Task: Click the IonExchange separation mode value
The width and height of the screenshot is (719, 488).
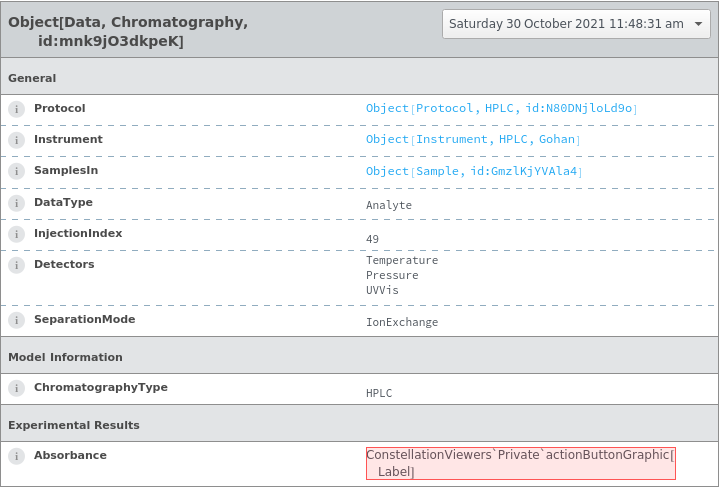Action: [402, 322]
